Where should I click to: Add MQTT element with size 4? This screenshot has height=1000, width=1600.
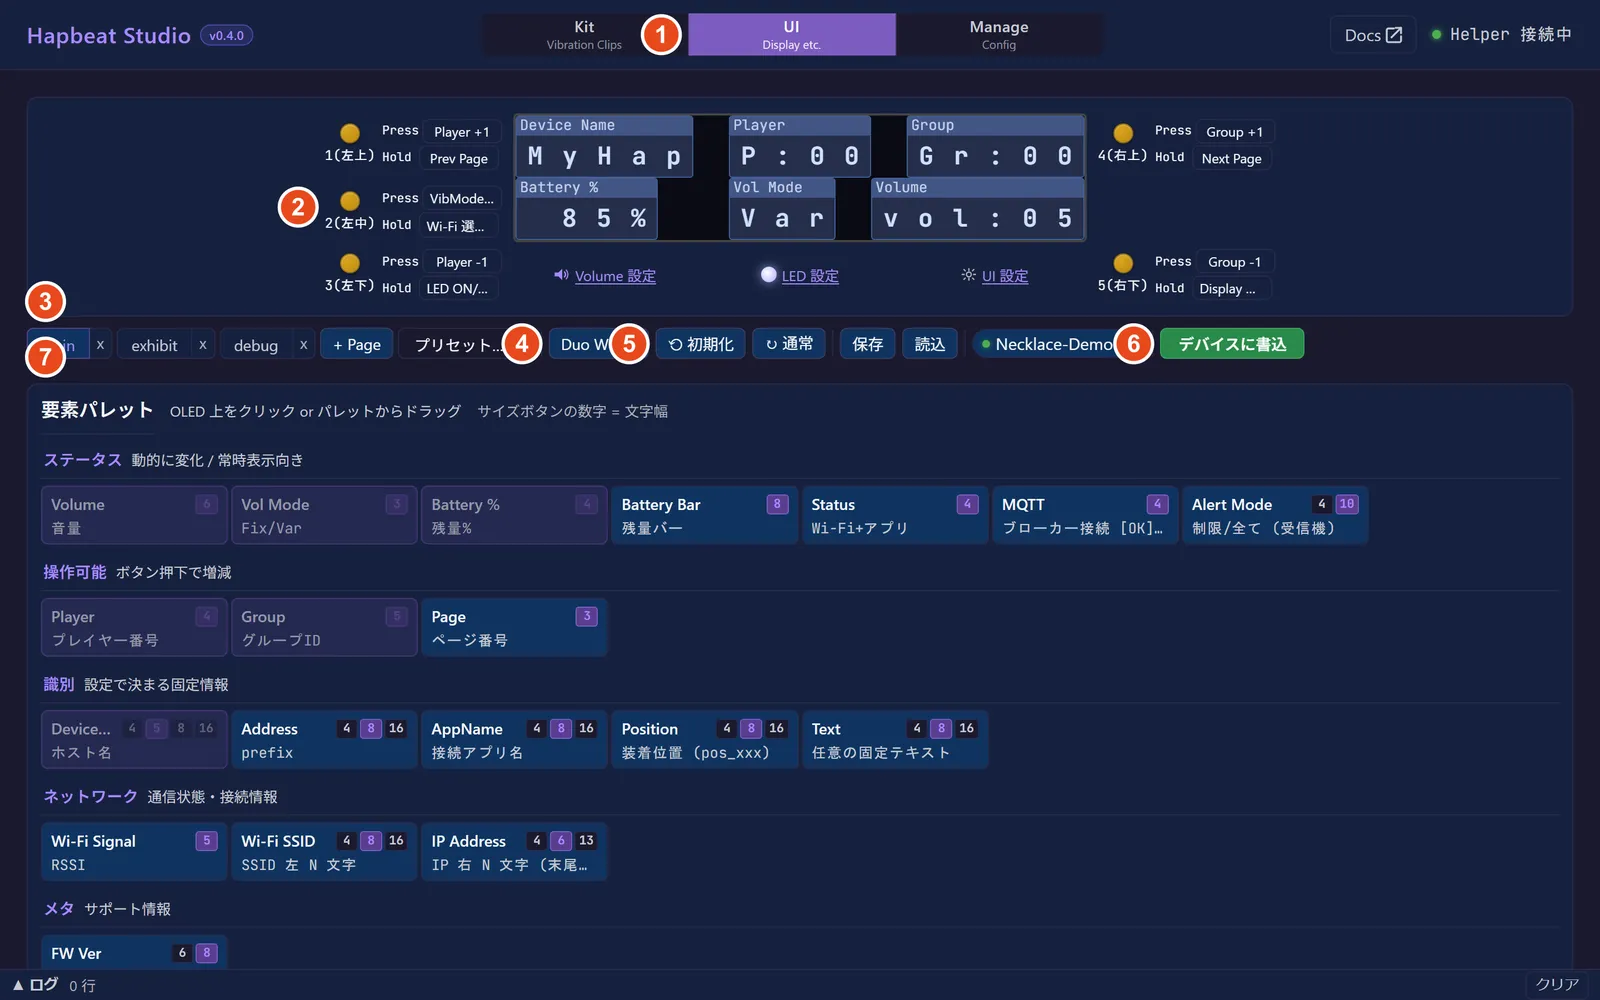pyautogui.click(x=1157, y=504)
